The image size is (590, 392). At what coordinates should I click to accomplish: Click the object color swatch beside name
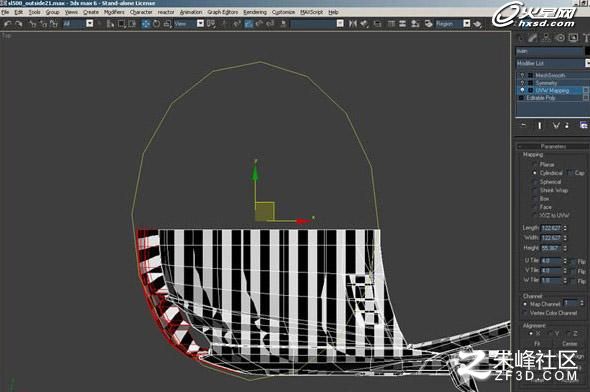coord(587,51)
